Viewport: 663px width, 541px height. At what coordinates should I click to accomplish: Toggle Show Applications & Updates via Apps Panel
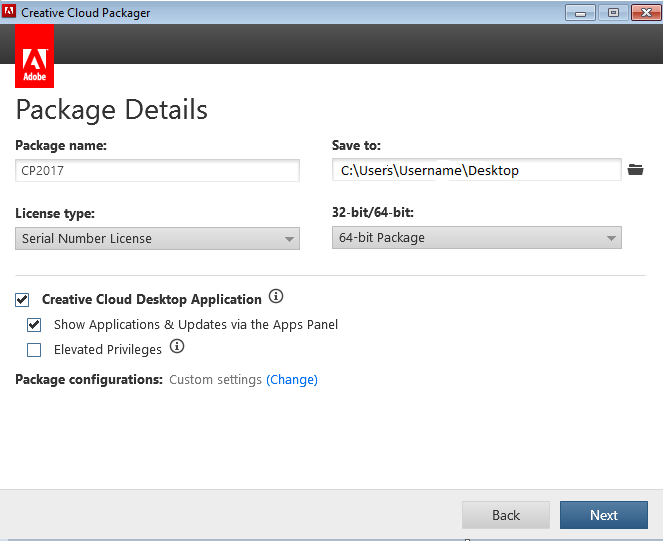pyautogui.click(x=34, y=324)
